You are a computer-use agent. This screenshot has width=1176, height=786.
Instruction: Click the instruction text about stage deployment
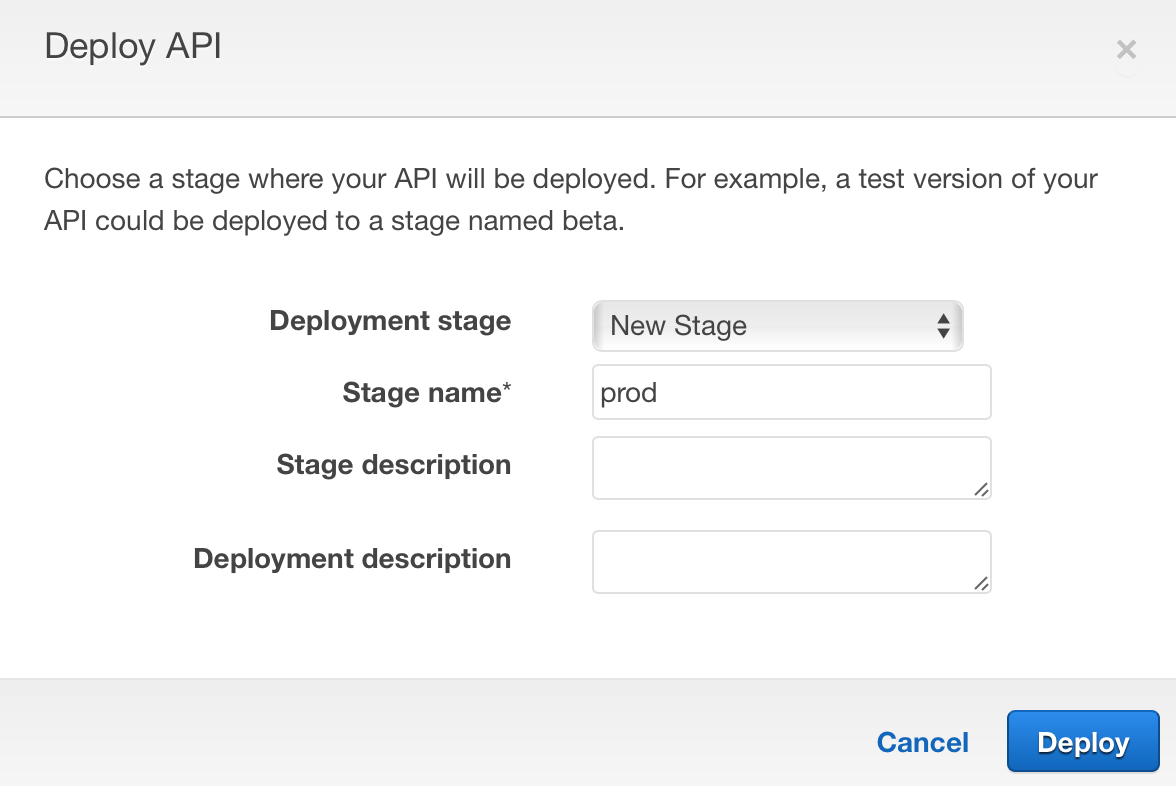(x=570, y=199)
